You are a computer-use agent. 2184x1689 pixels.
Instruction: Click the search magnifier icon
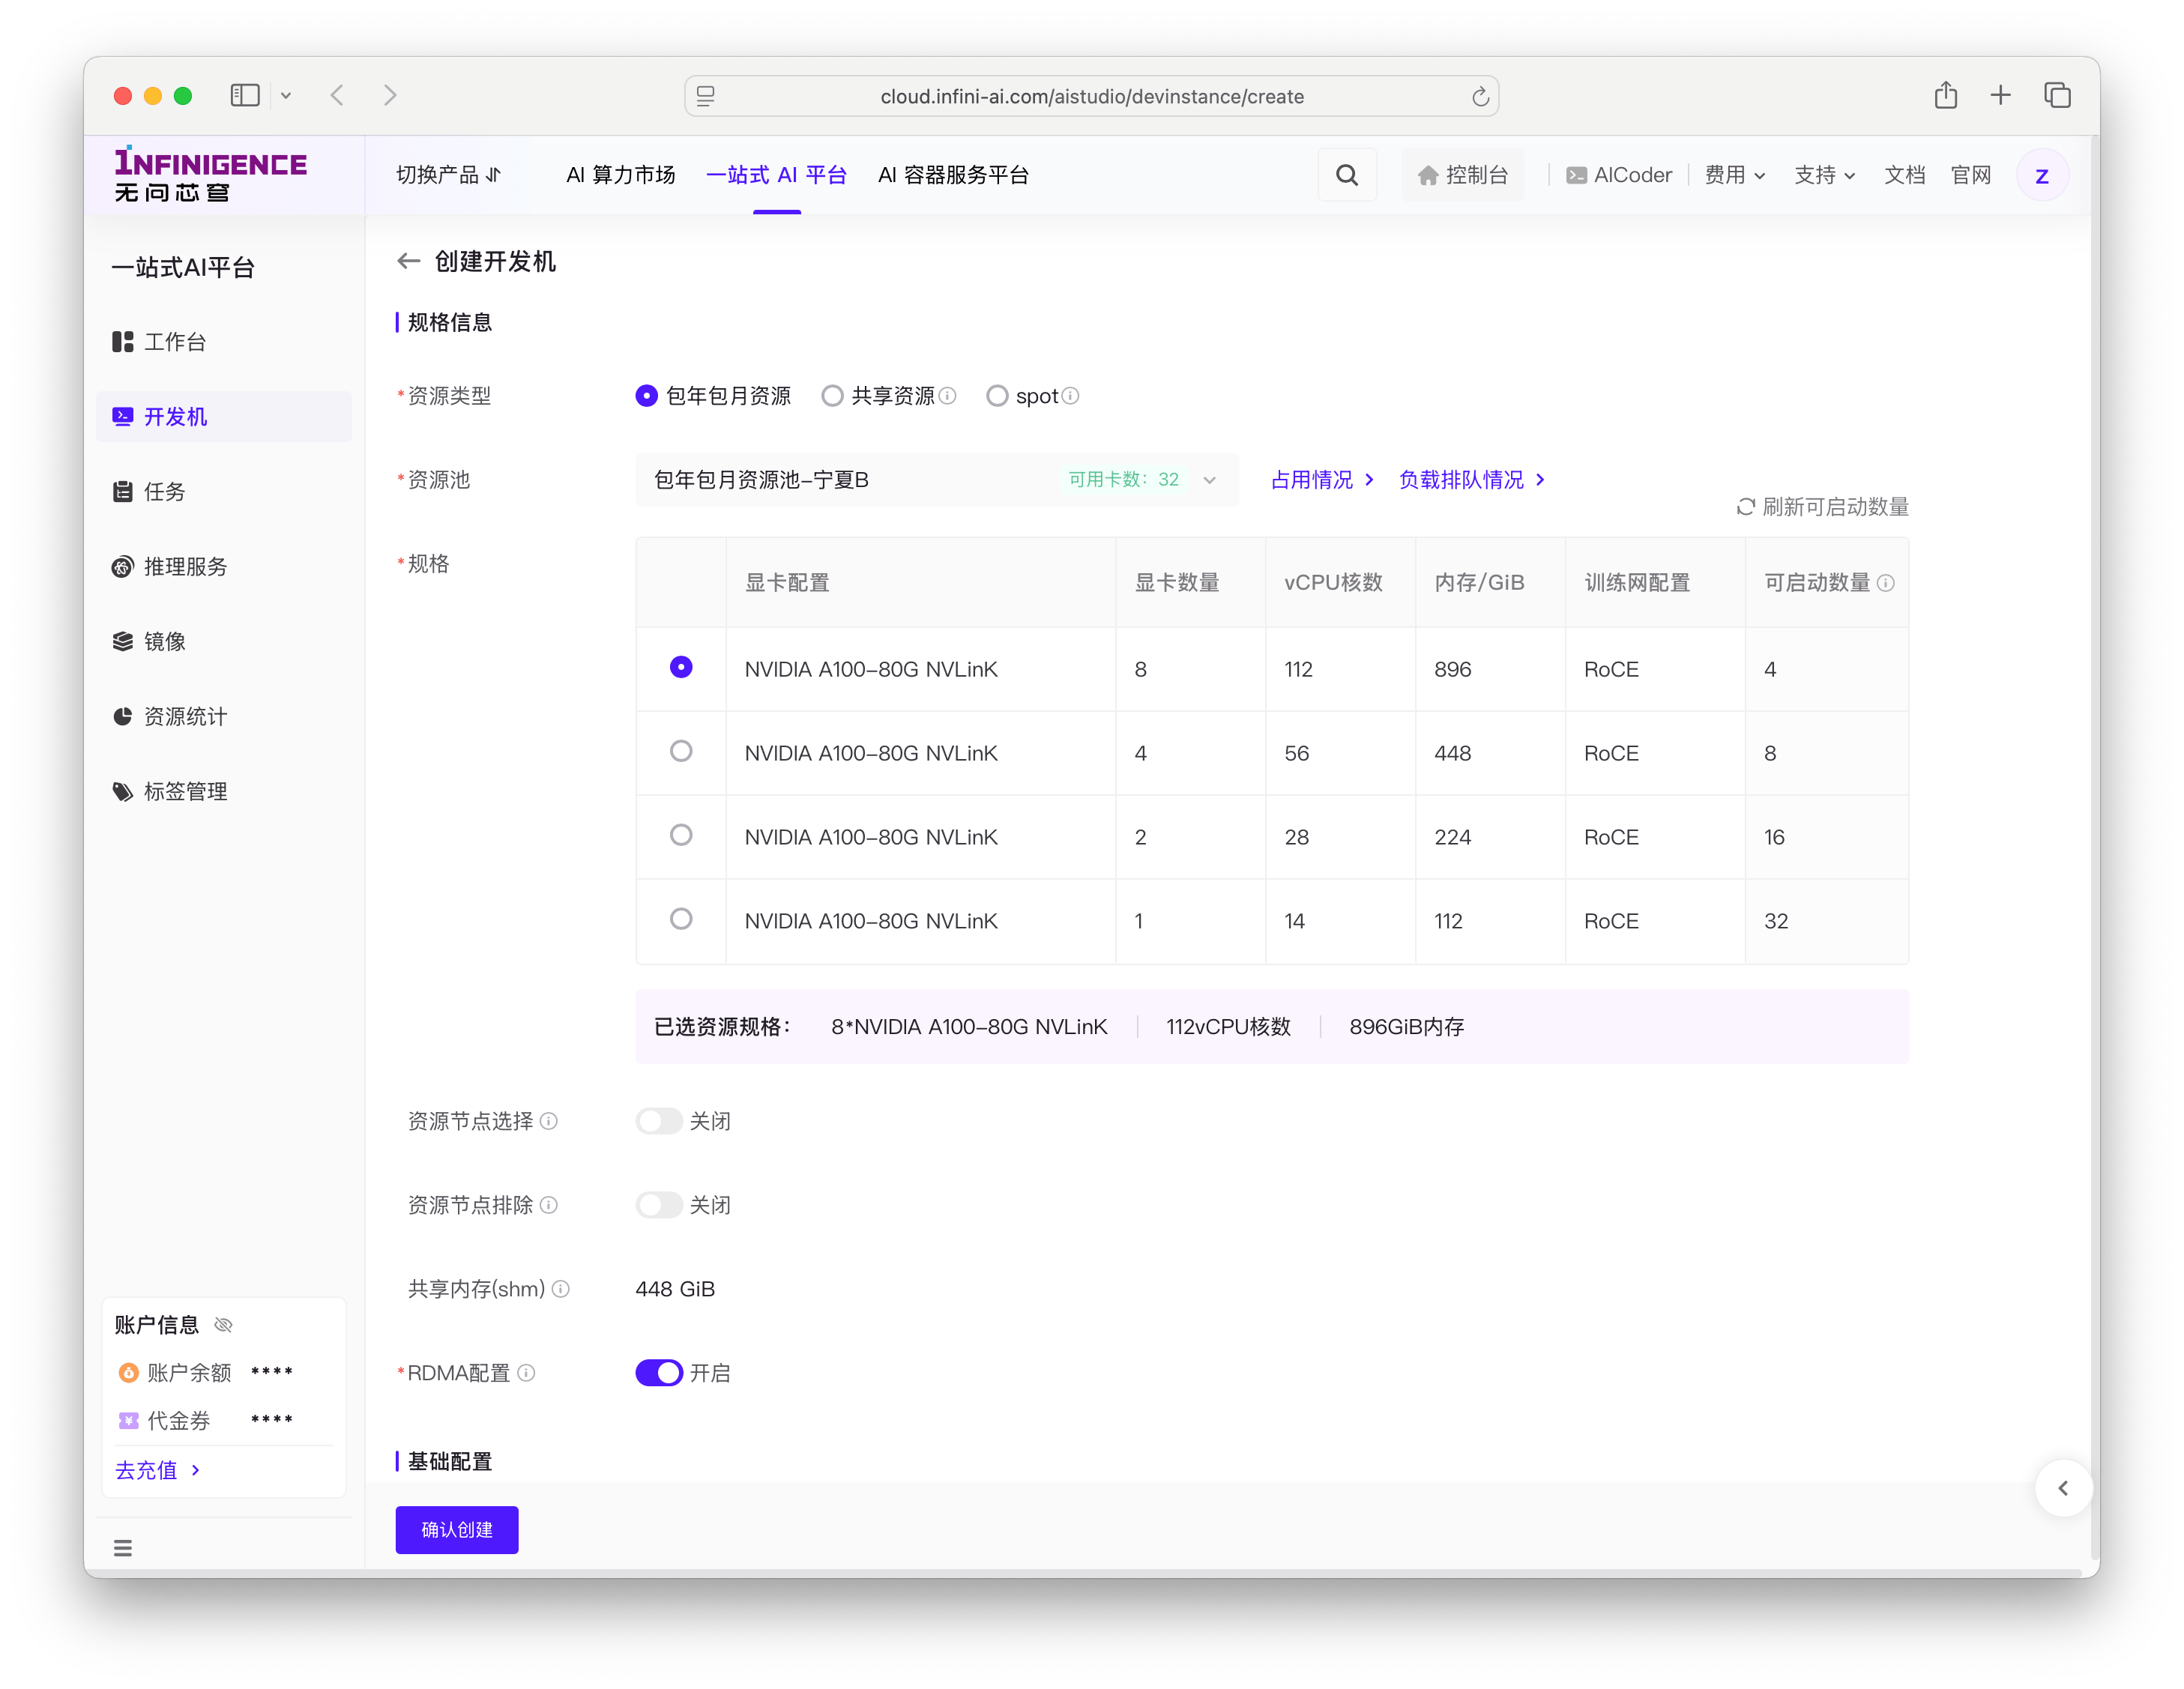[x=1346, y=175]
